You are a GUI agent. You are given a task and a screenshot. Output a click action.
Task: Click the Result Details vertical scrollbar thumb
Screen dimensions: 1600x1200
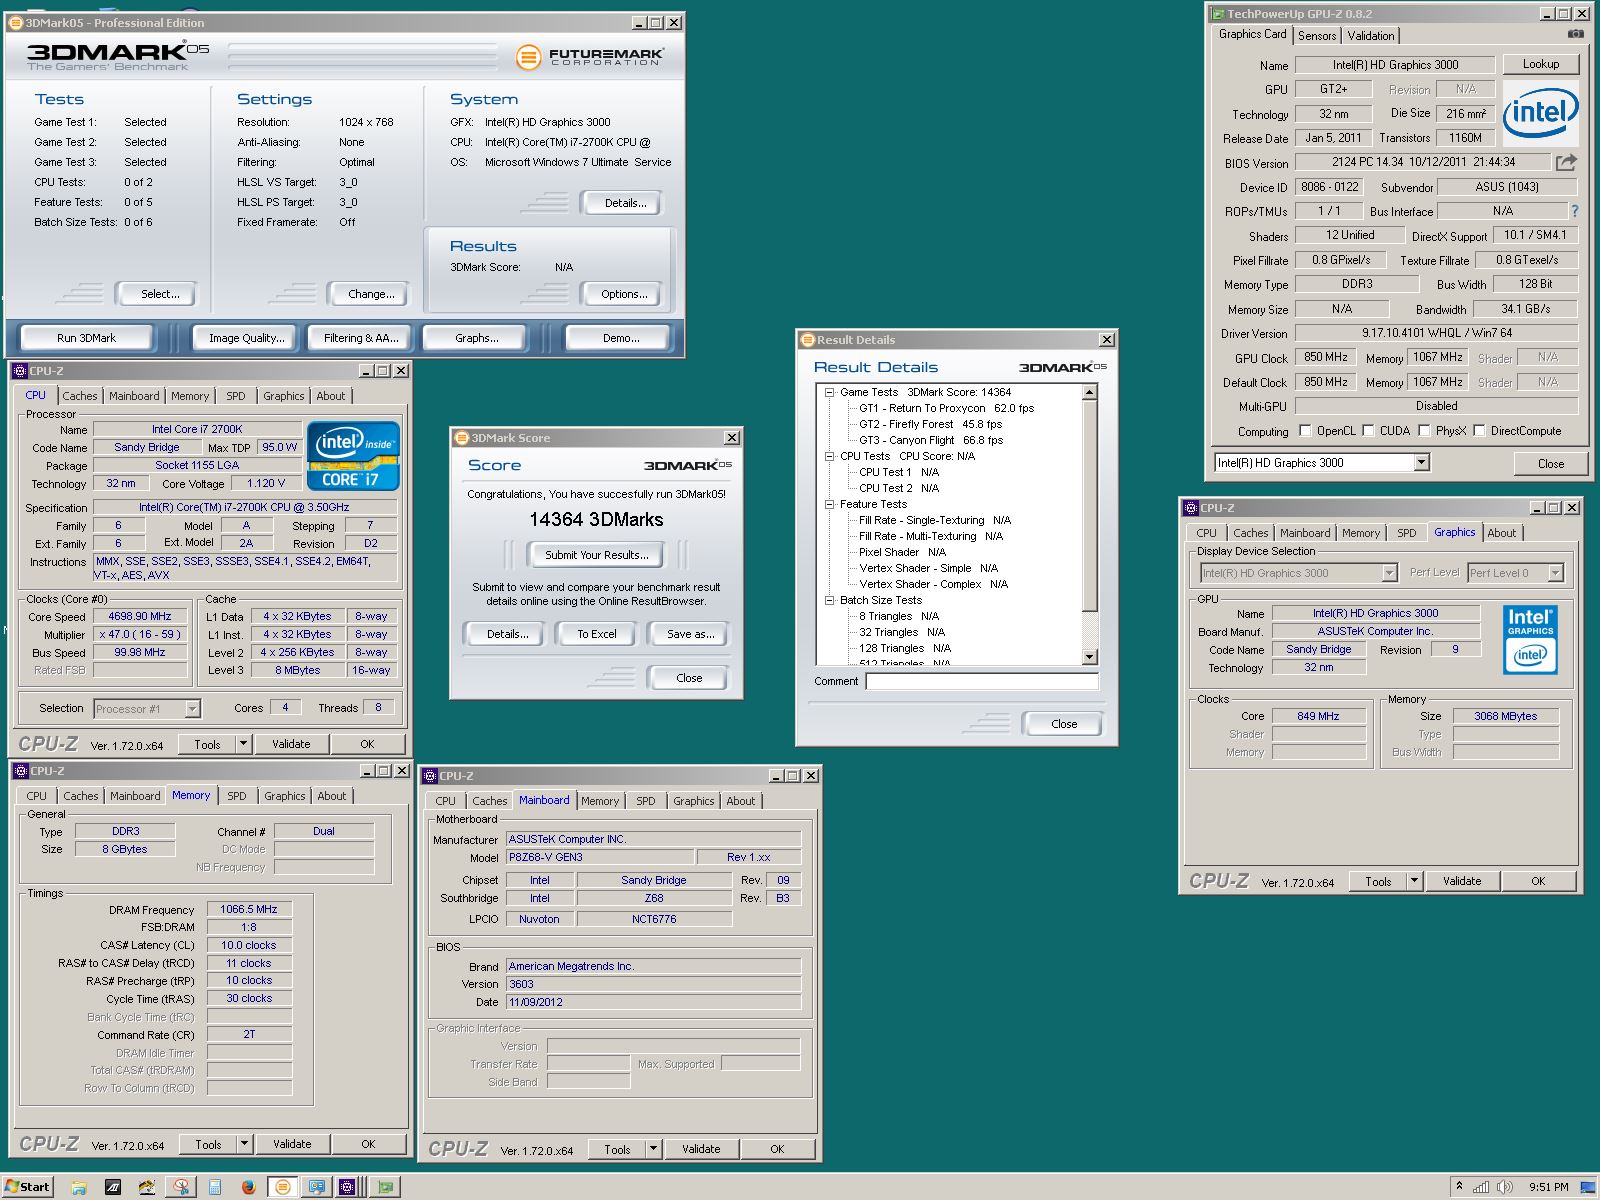pos(1090,506)
